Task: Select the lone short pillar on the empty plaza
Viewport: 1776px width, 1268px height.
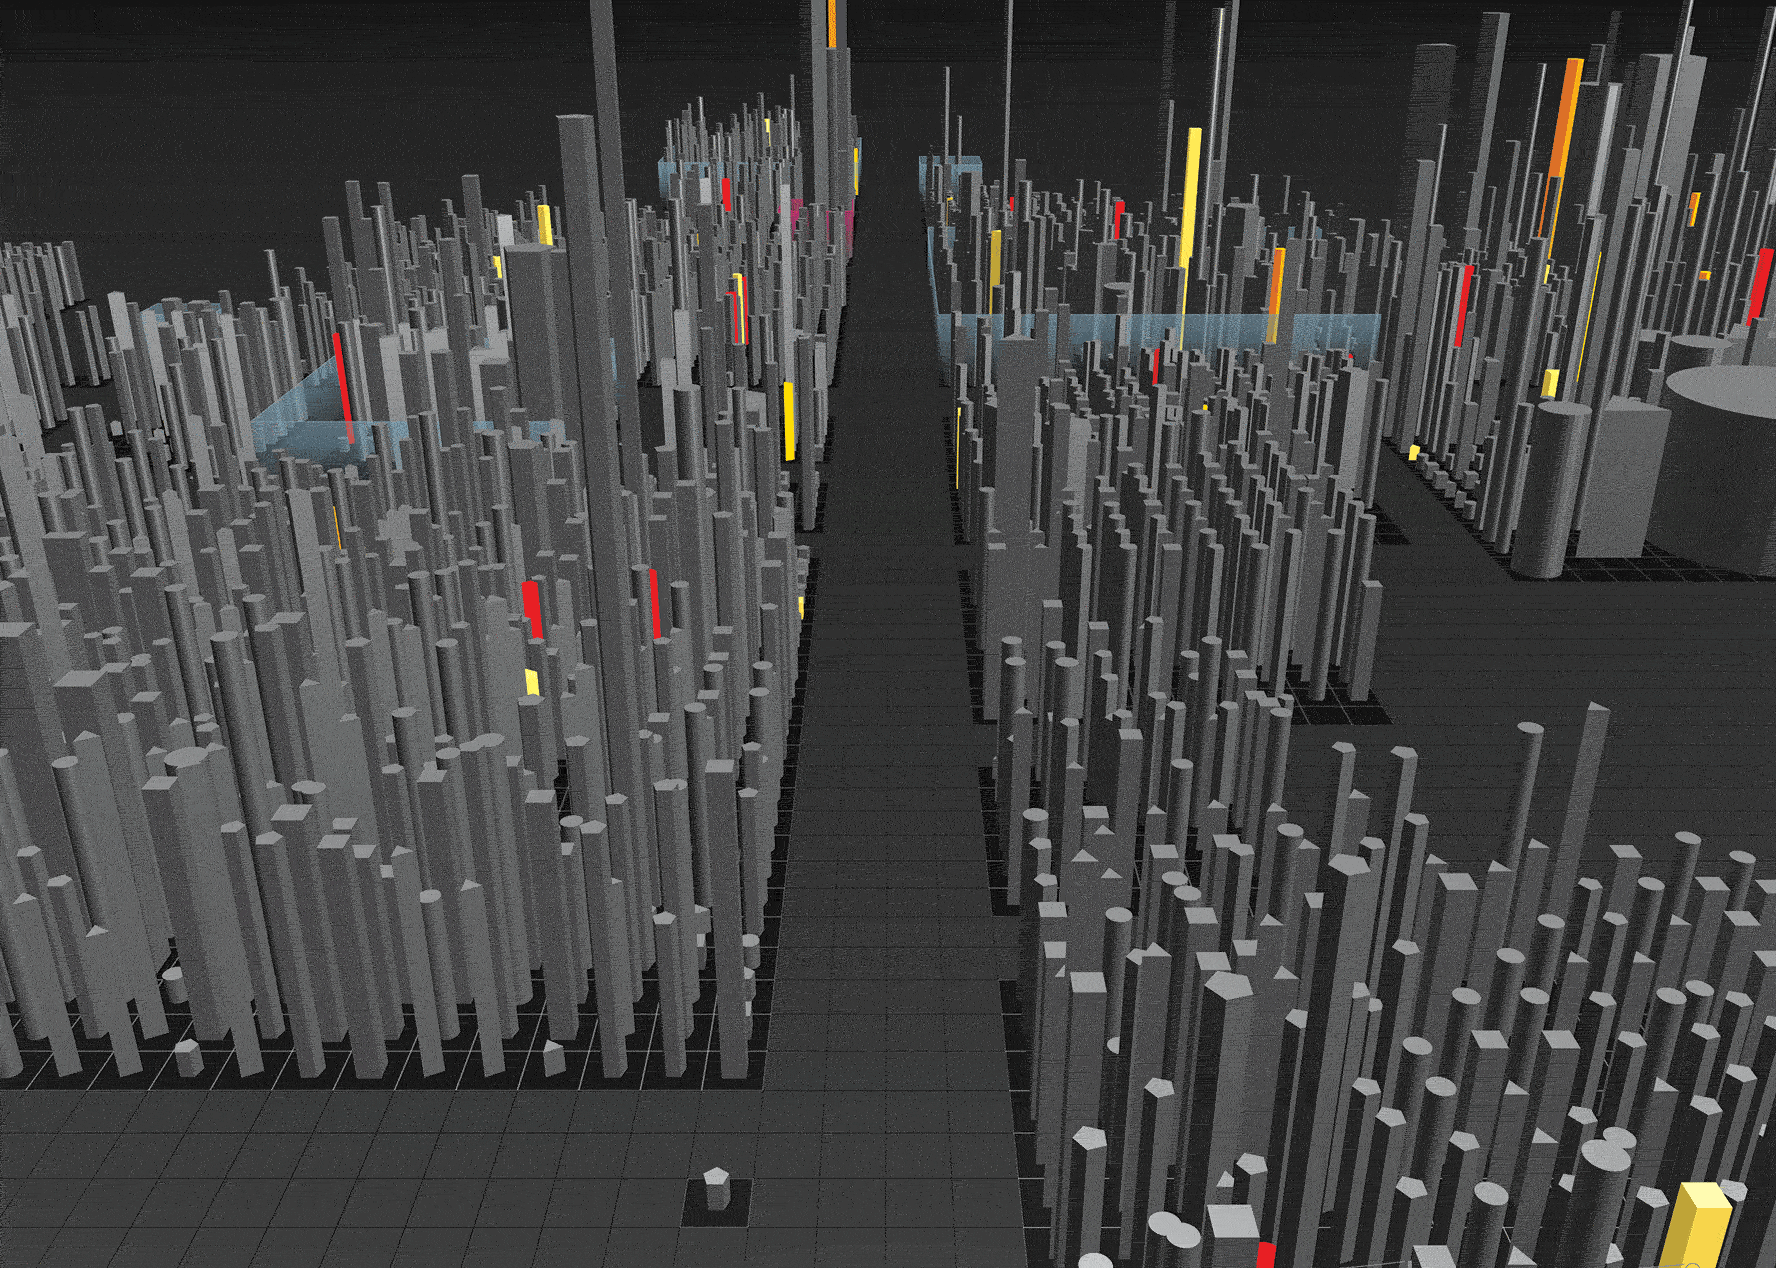Action: coord(716,1188)
